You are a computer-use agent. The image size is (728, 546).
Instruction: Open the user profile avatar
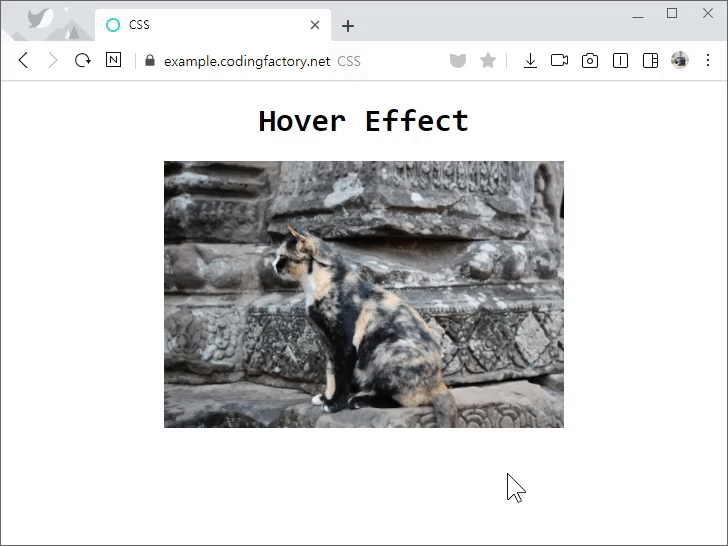pyautogui.click(x=680, y=60)
